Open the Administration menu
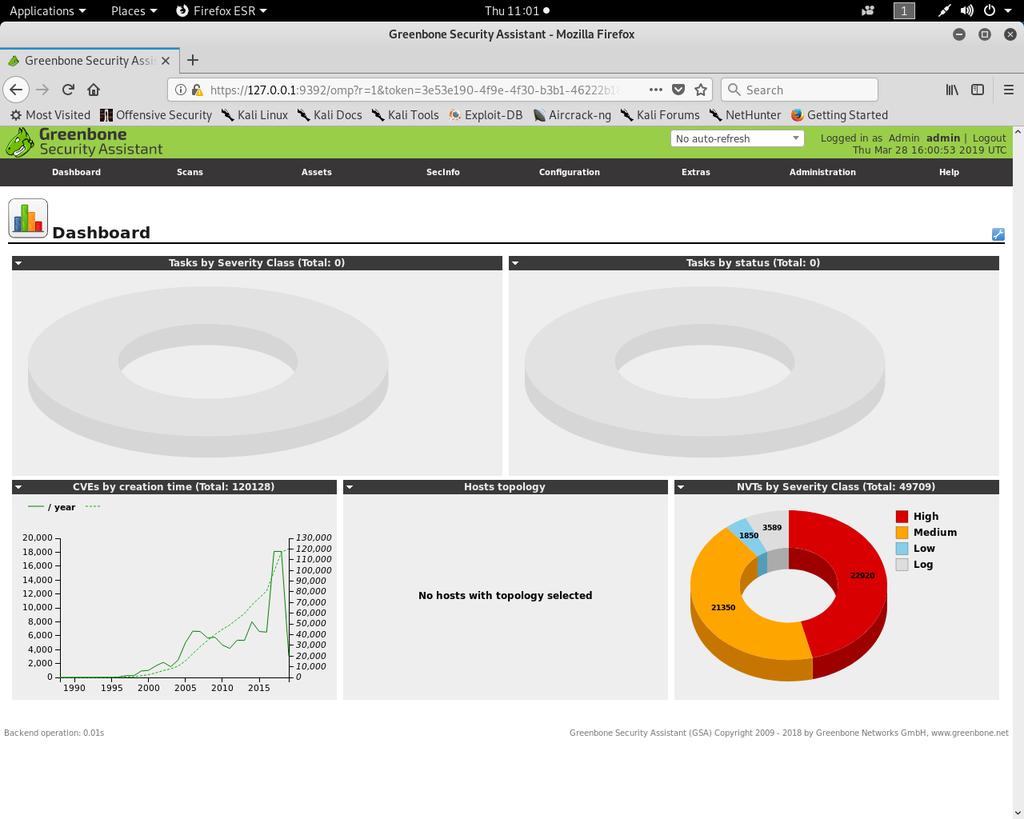The height and width of the screenshot is (819, 1024). point(822,172)
